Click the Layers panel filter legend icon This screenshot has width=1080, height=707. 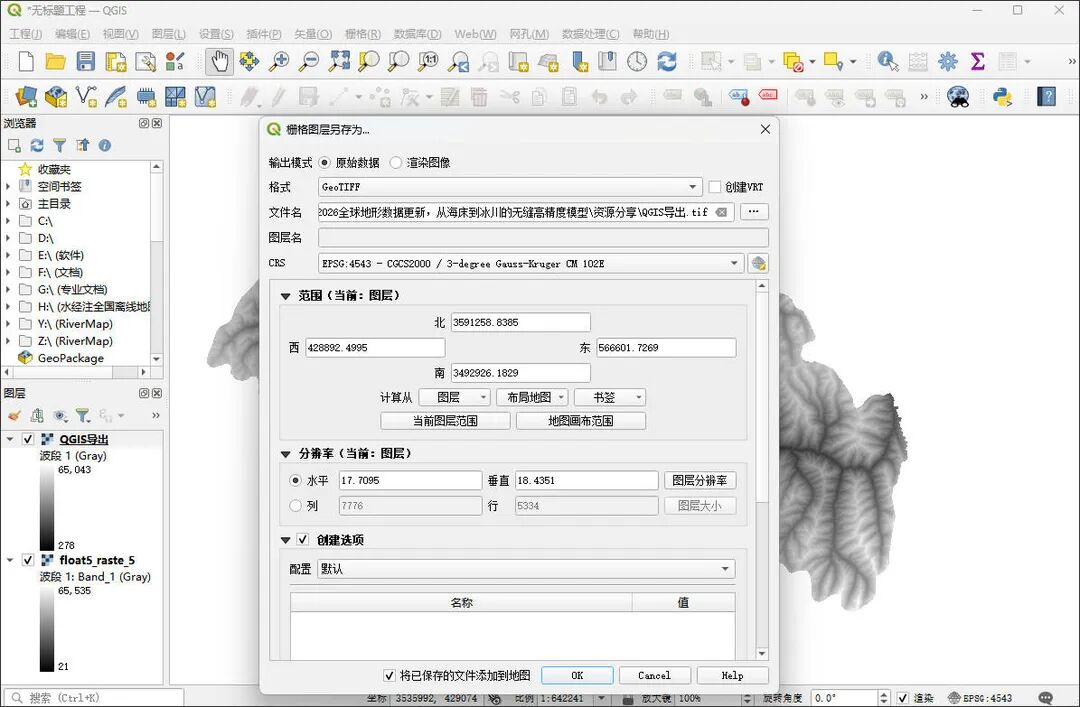[x=83, y=416]
